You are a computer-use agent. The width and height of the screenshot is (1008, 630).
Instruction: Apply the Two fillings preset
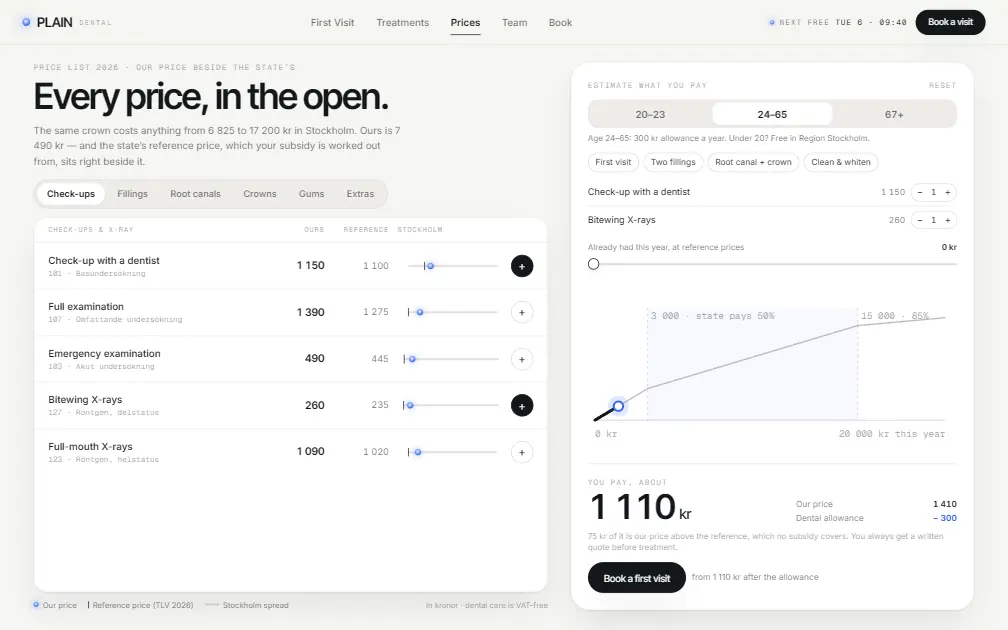click(673, 162)
